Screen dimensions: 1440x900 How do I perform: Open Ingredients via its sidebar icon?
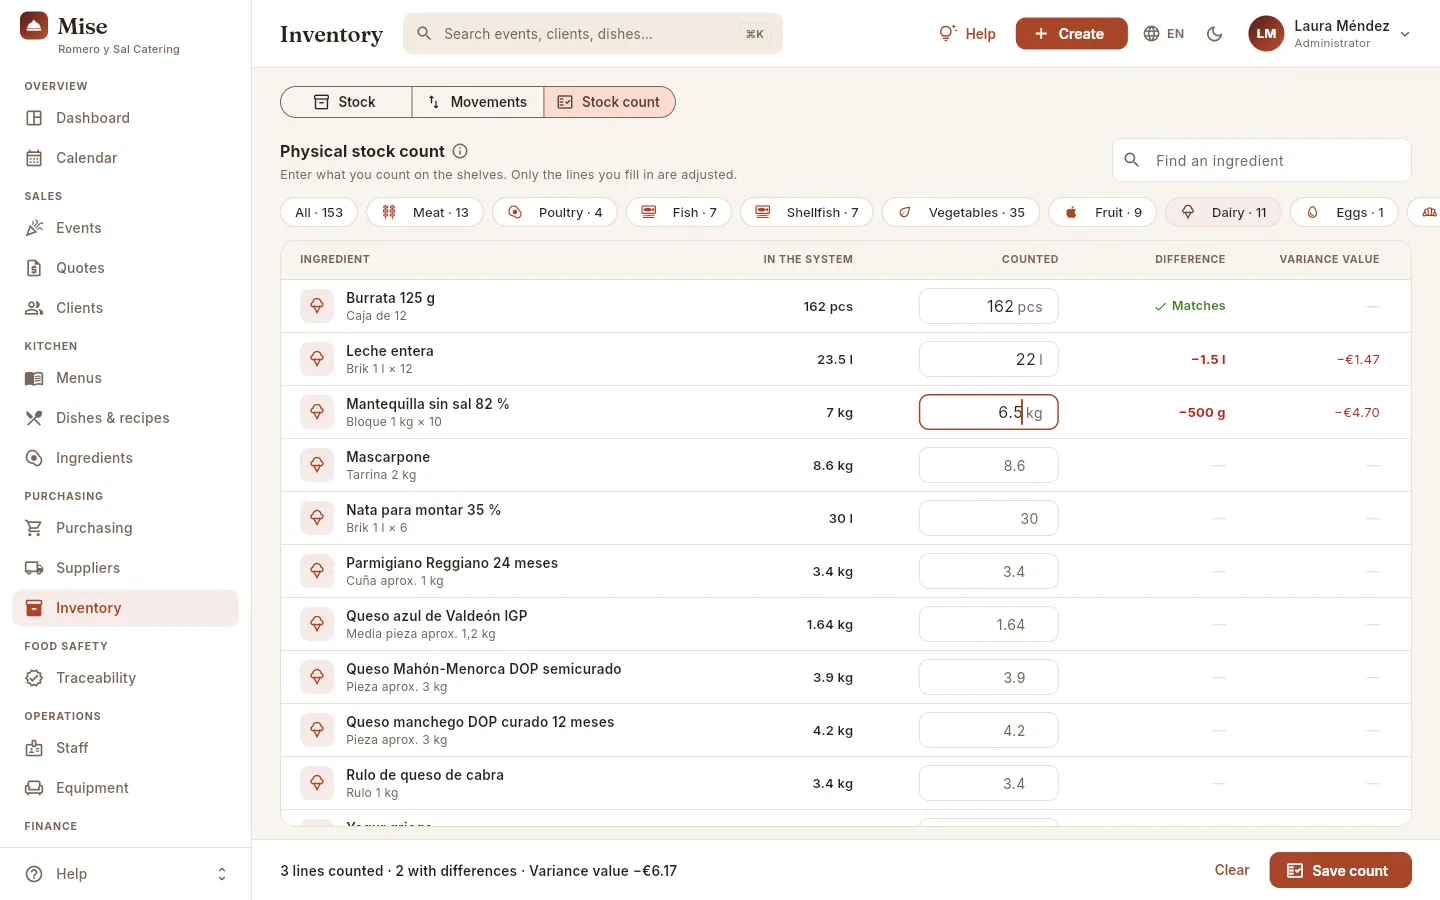pos(34,458)
